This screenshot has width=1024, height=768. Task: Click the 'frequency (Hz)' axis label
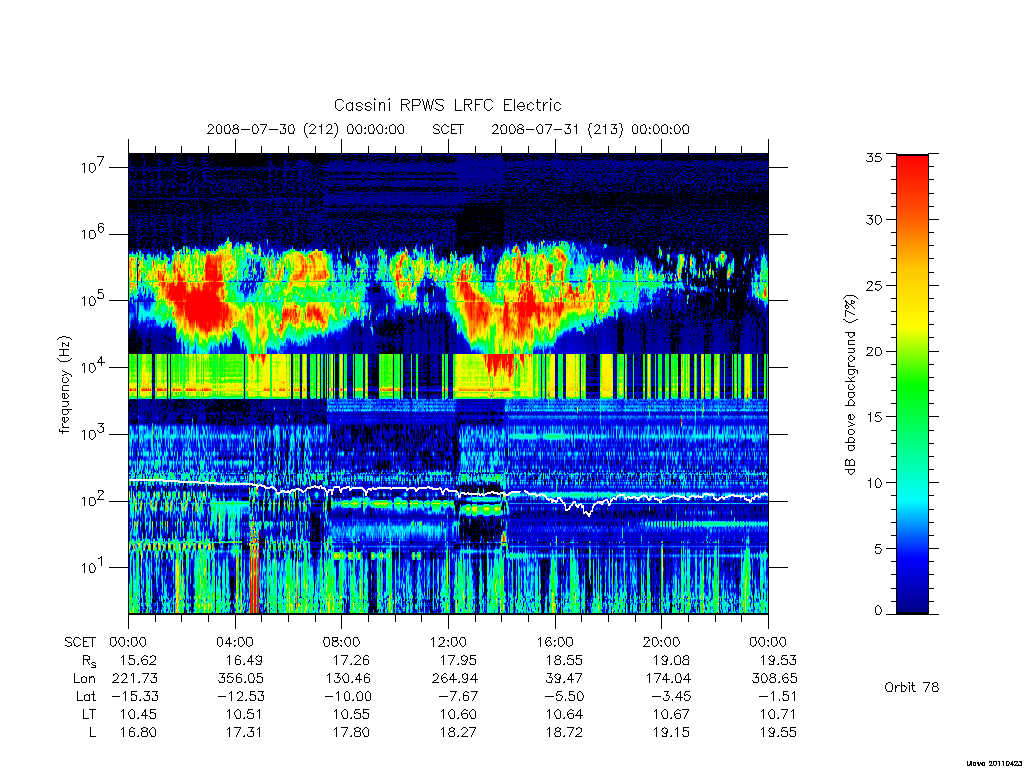pyautogui.click(x=64, y=385)
